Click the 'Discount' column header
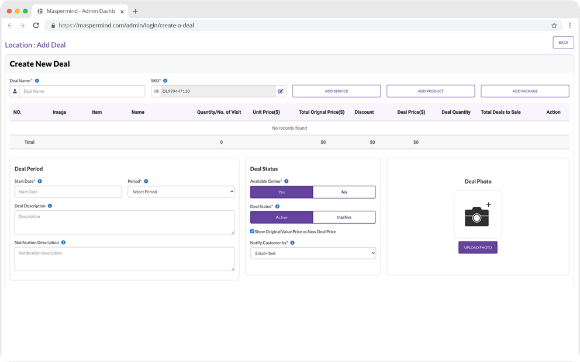This screenshot has height=362, width=580. pos(364,112)
